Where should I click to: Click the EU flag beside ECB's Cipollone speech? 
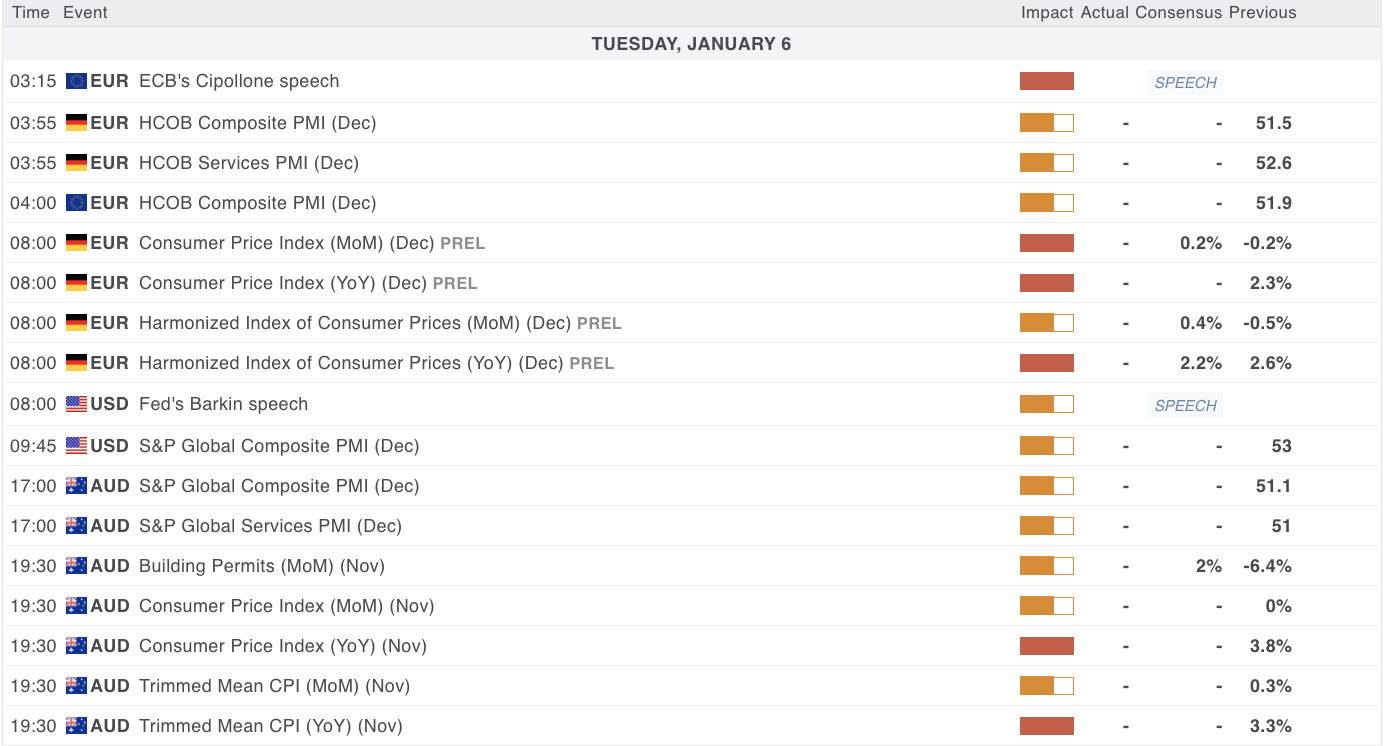point(76,82)
